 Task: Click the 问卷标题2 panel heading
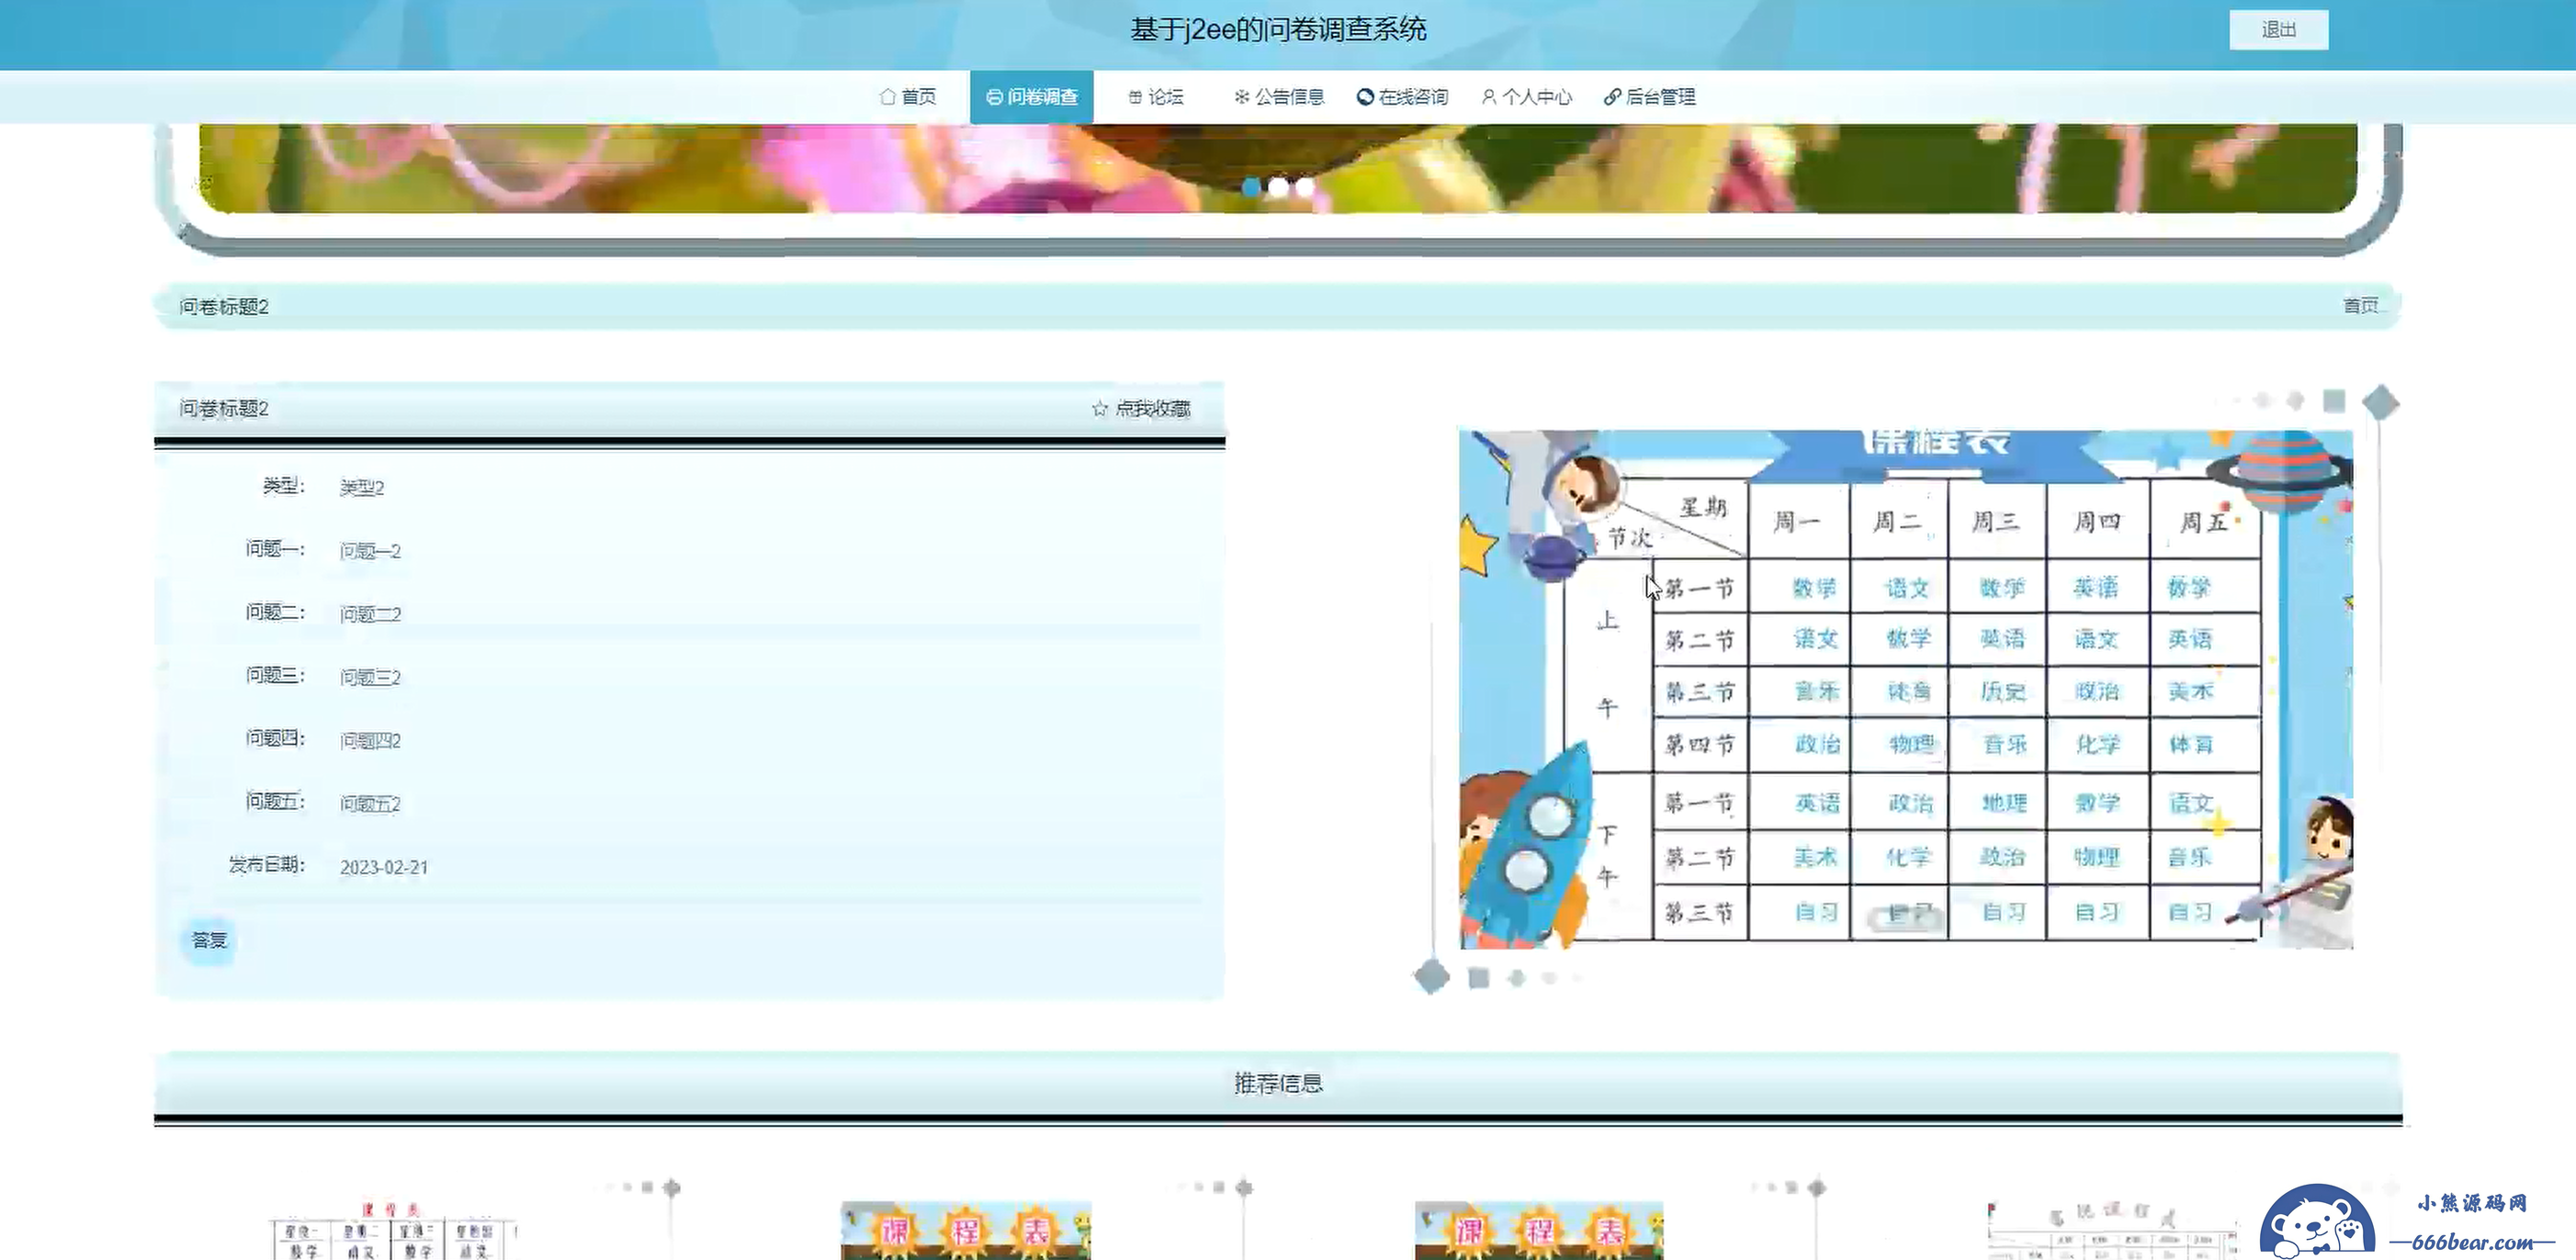coord(224,408)
